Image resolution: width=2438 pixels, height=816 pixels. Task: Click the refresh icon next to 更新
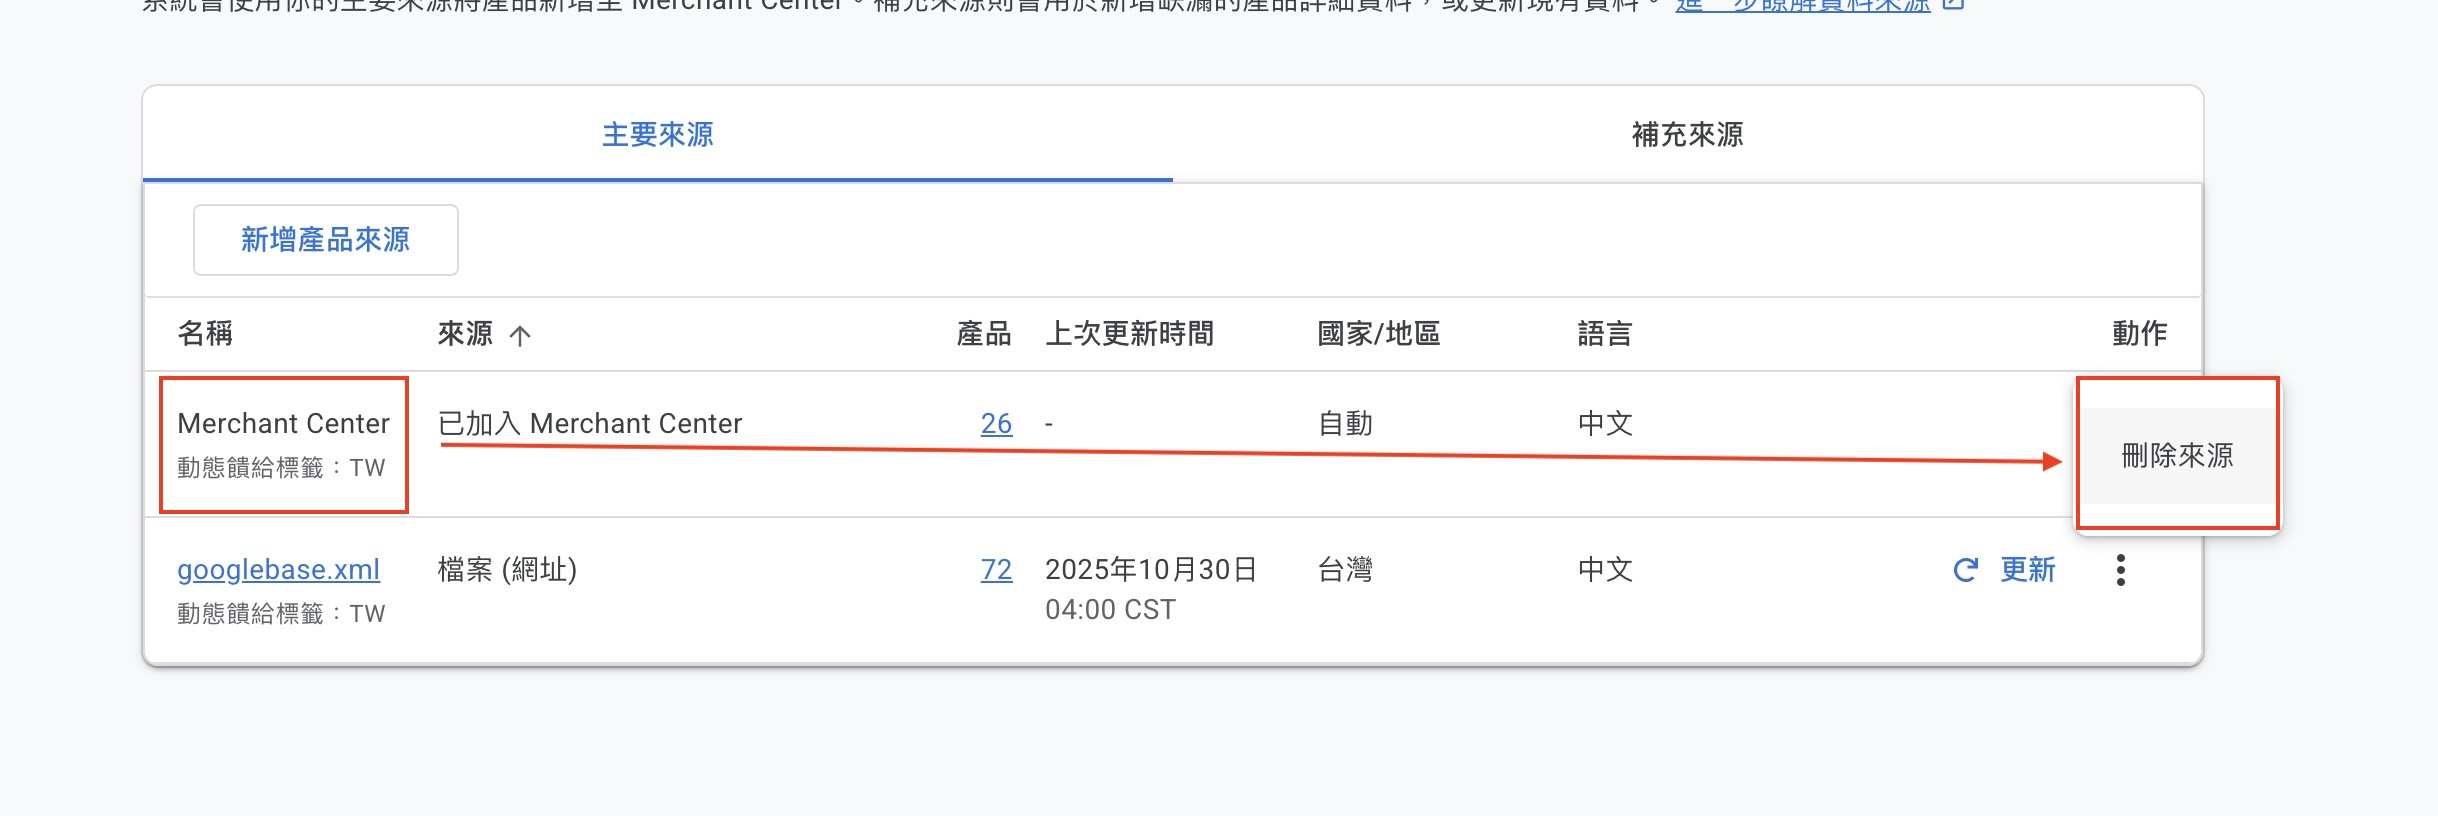(1965, 570)
